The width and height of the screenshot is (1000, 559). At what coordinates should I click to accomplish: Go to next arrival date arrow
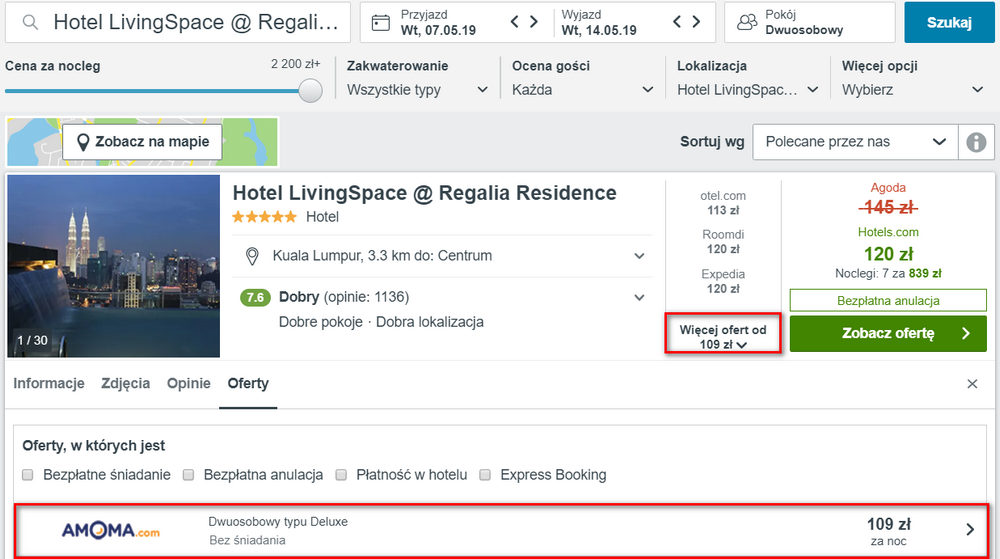(534, 22)
